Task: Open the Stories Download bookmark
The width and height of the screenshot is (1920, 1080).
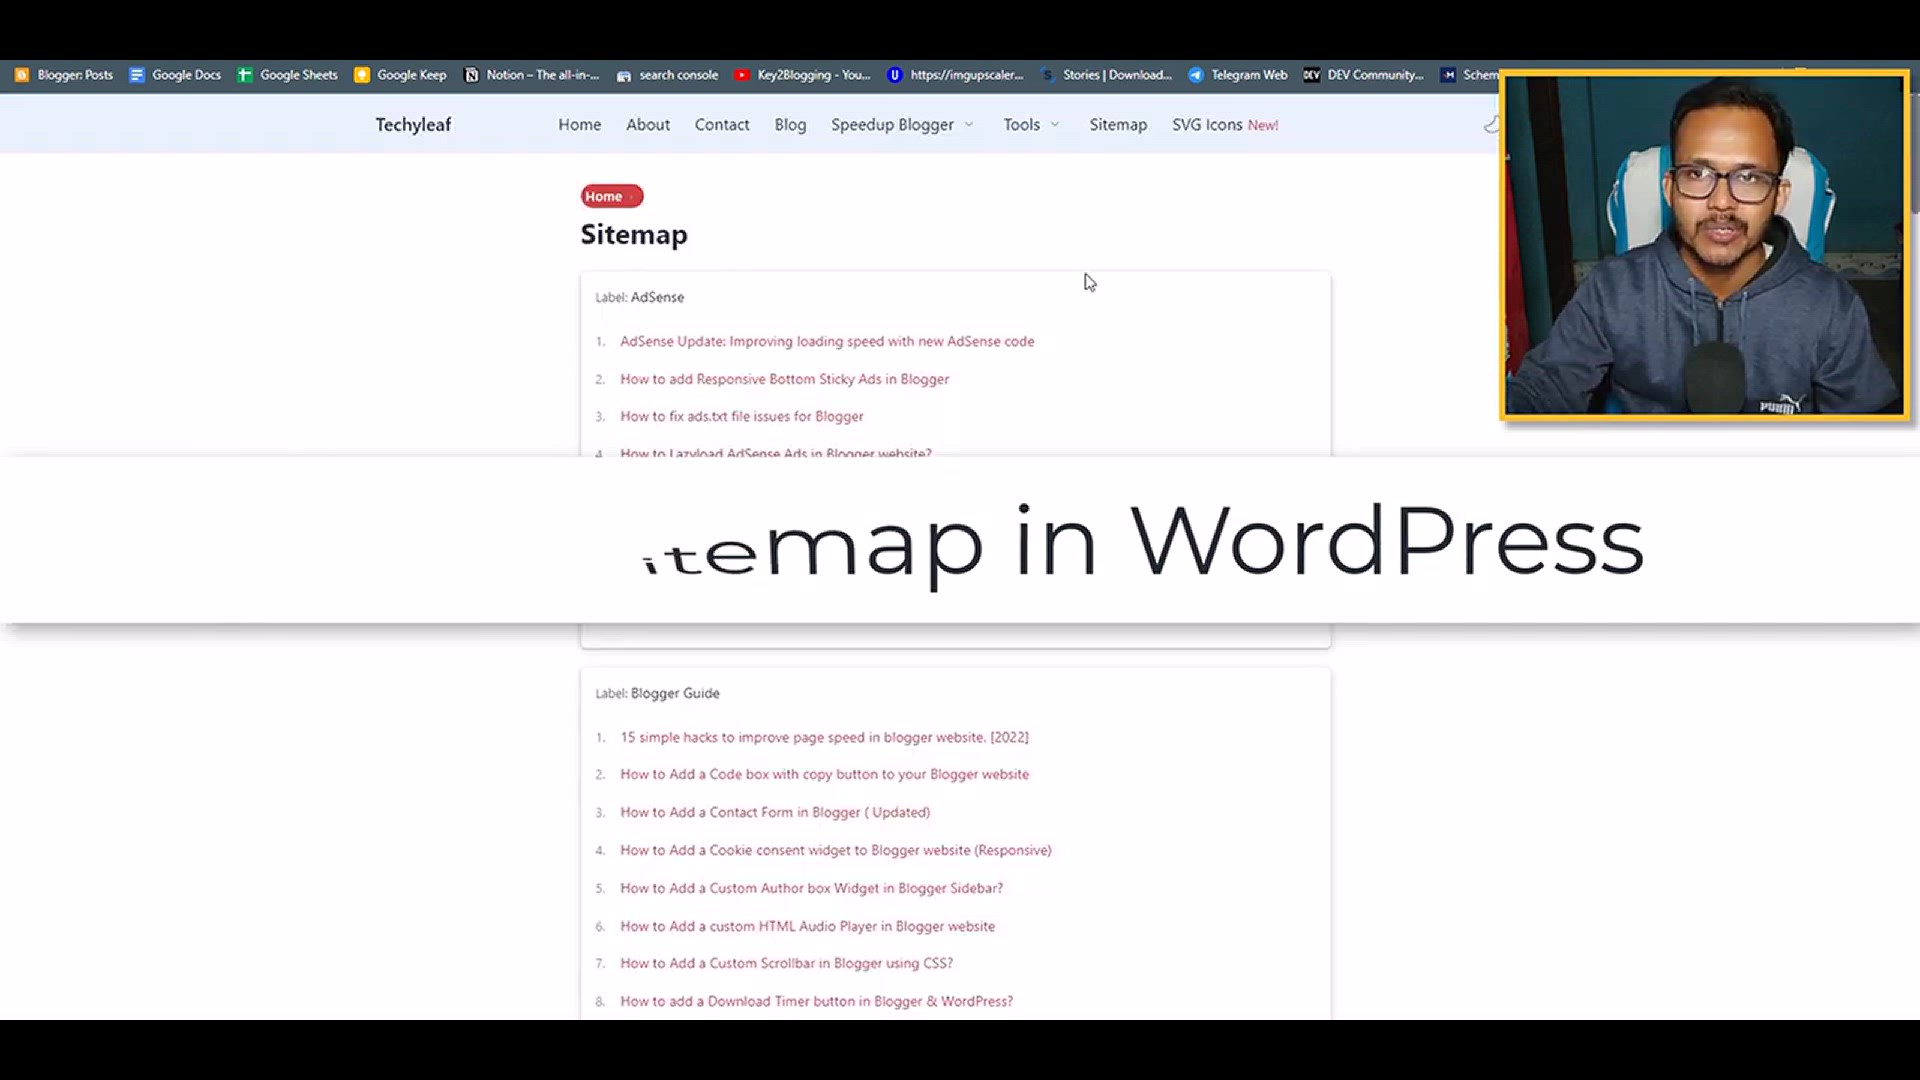Action: (x=1106, y=75)
